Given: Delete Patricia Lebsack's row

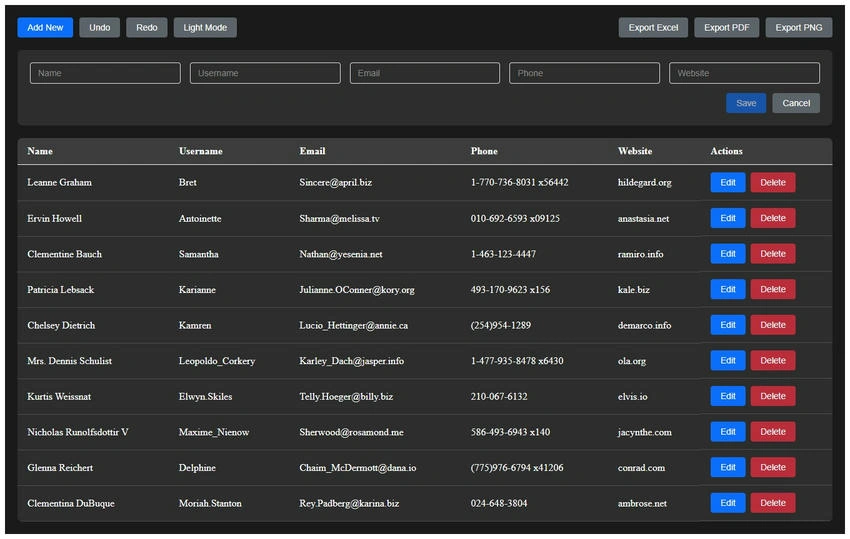Looking at the screenshot, I should 772,290.
